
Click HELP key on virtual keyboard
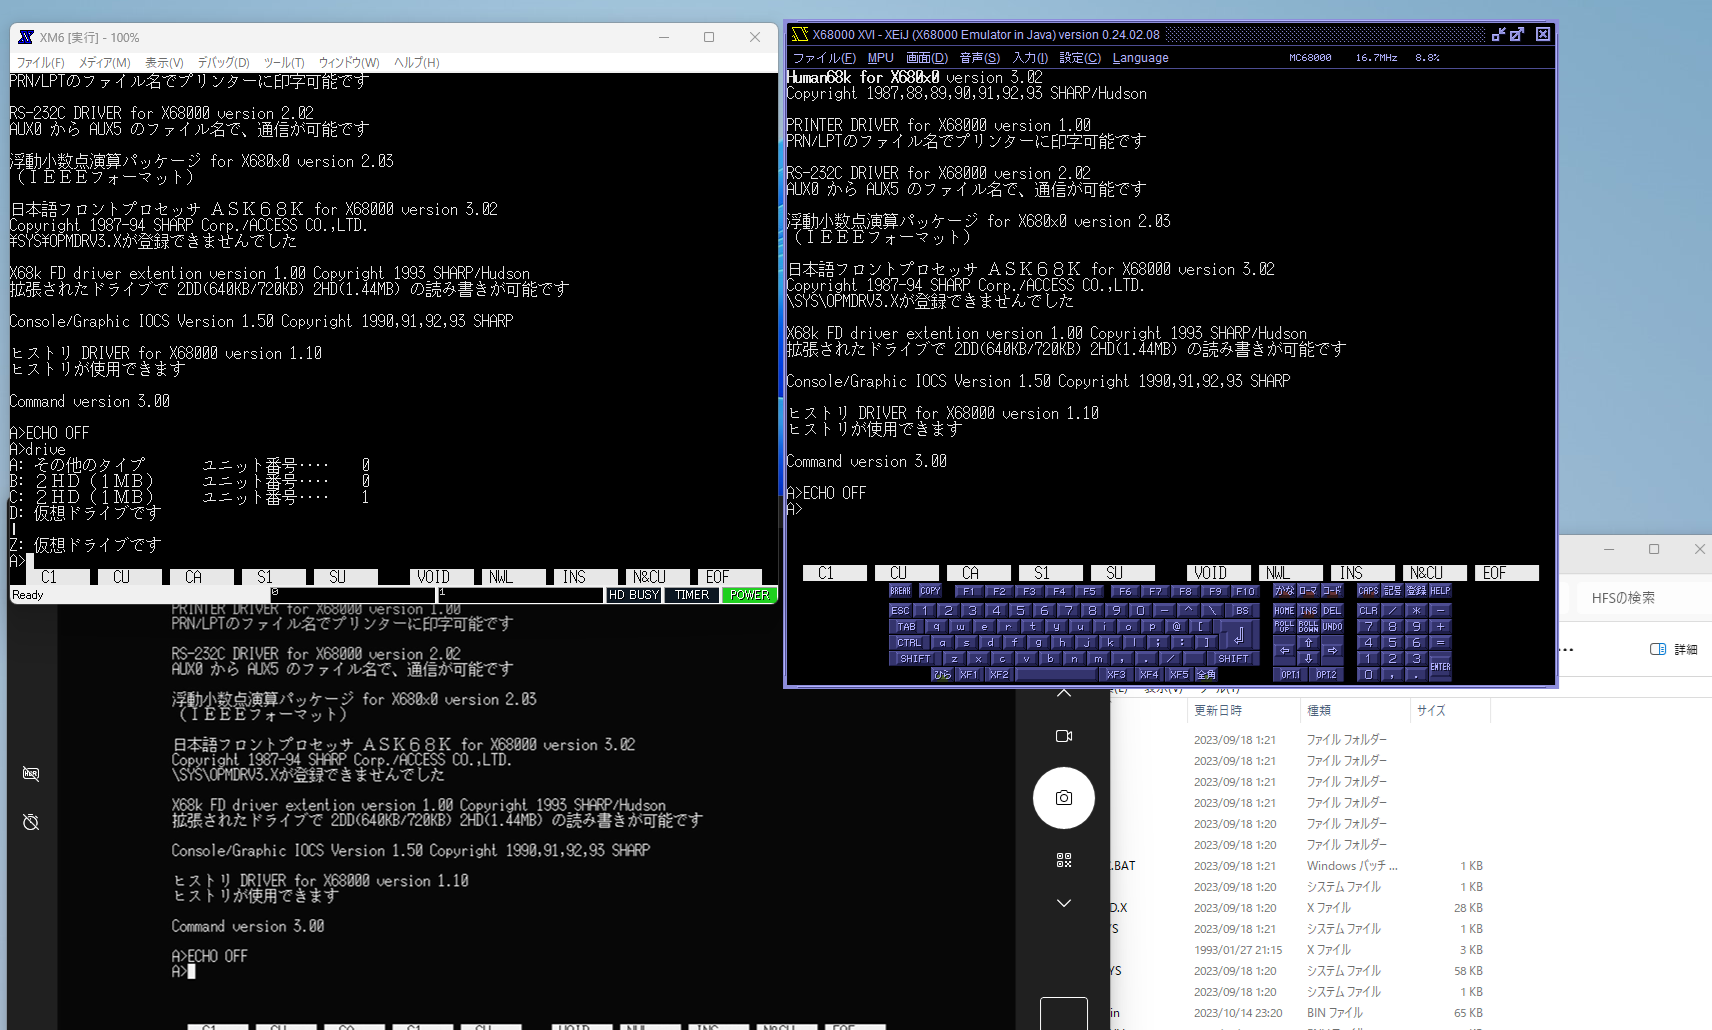tap(1440, 591)
